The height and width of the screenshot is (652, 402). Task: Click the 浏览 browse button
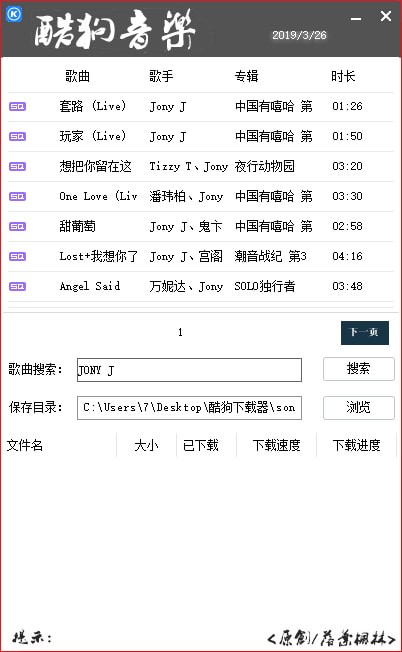pos(358,408)
